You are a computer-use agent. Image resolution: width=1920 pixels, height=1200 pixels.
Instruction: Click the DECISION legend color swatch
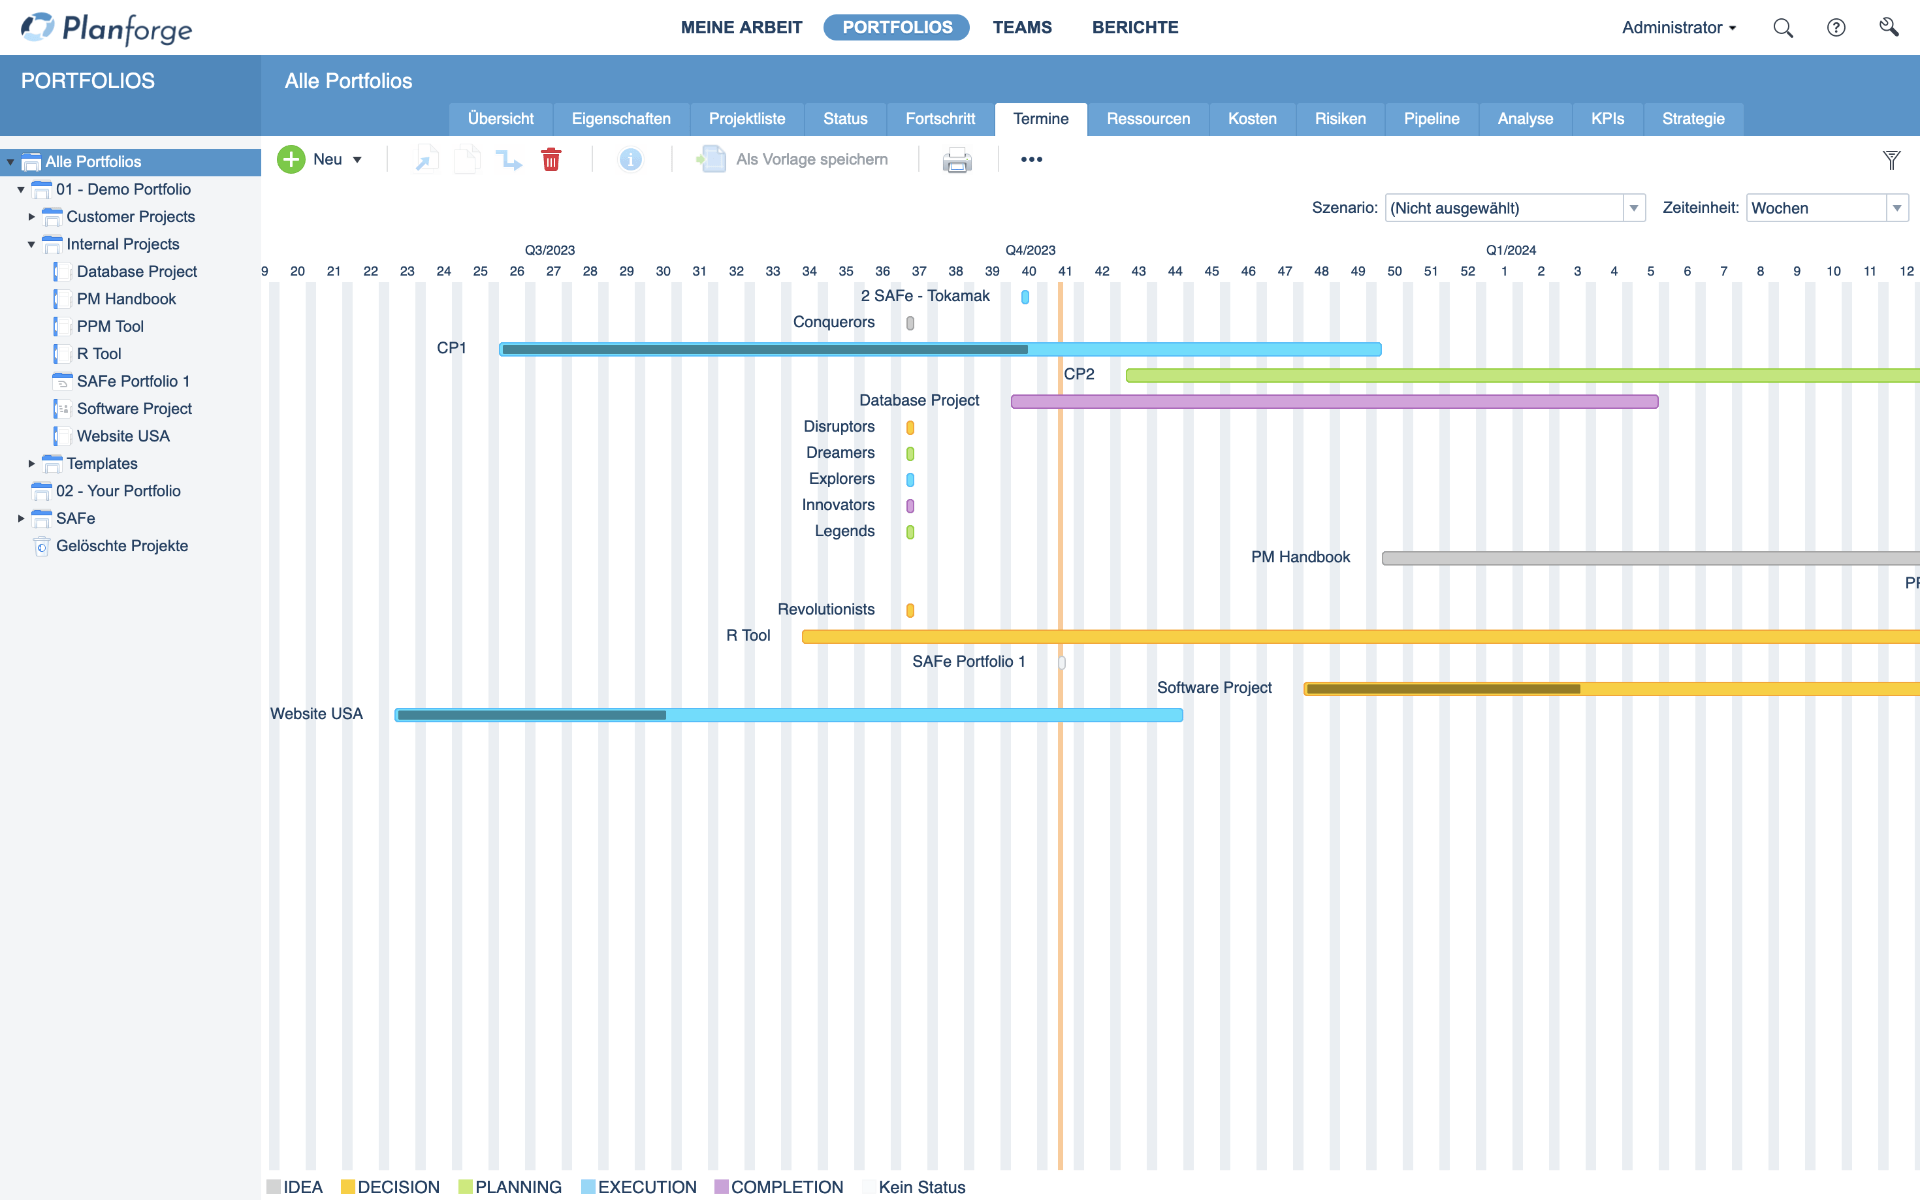click(x=348, y=1187)
